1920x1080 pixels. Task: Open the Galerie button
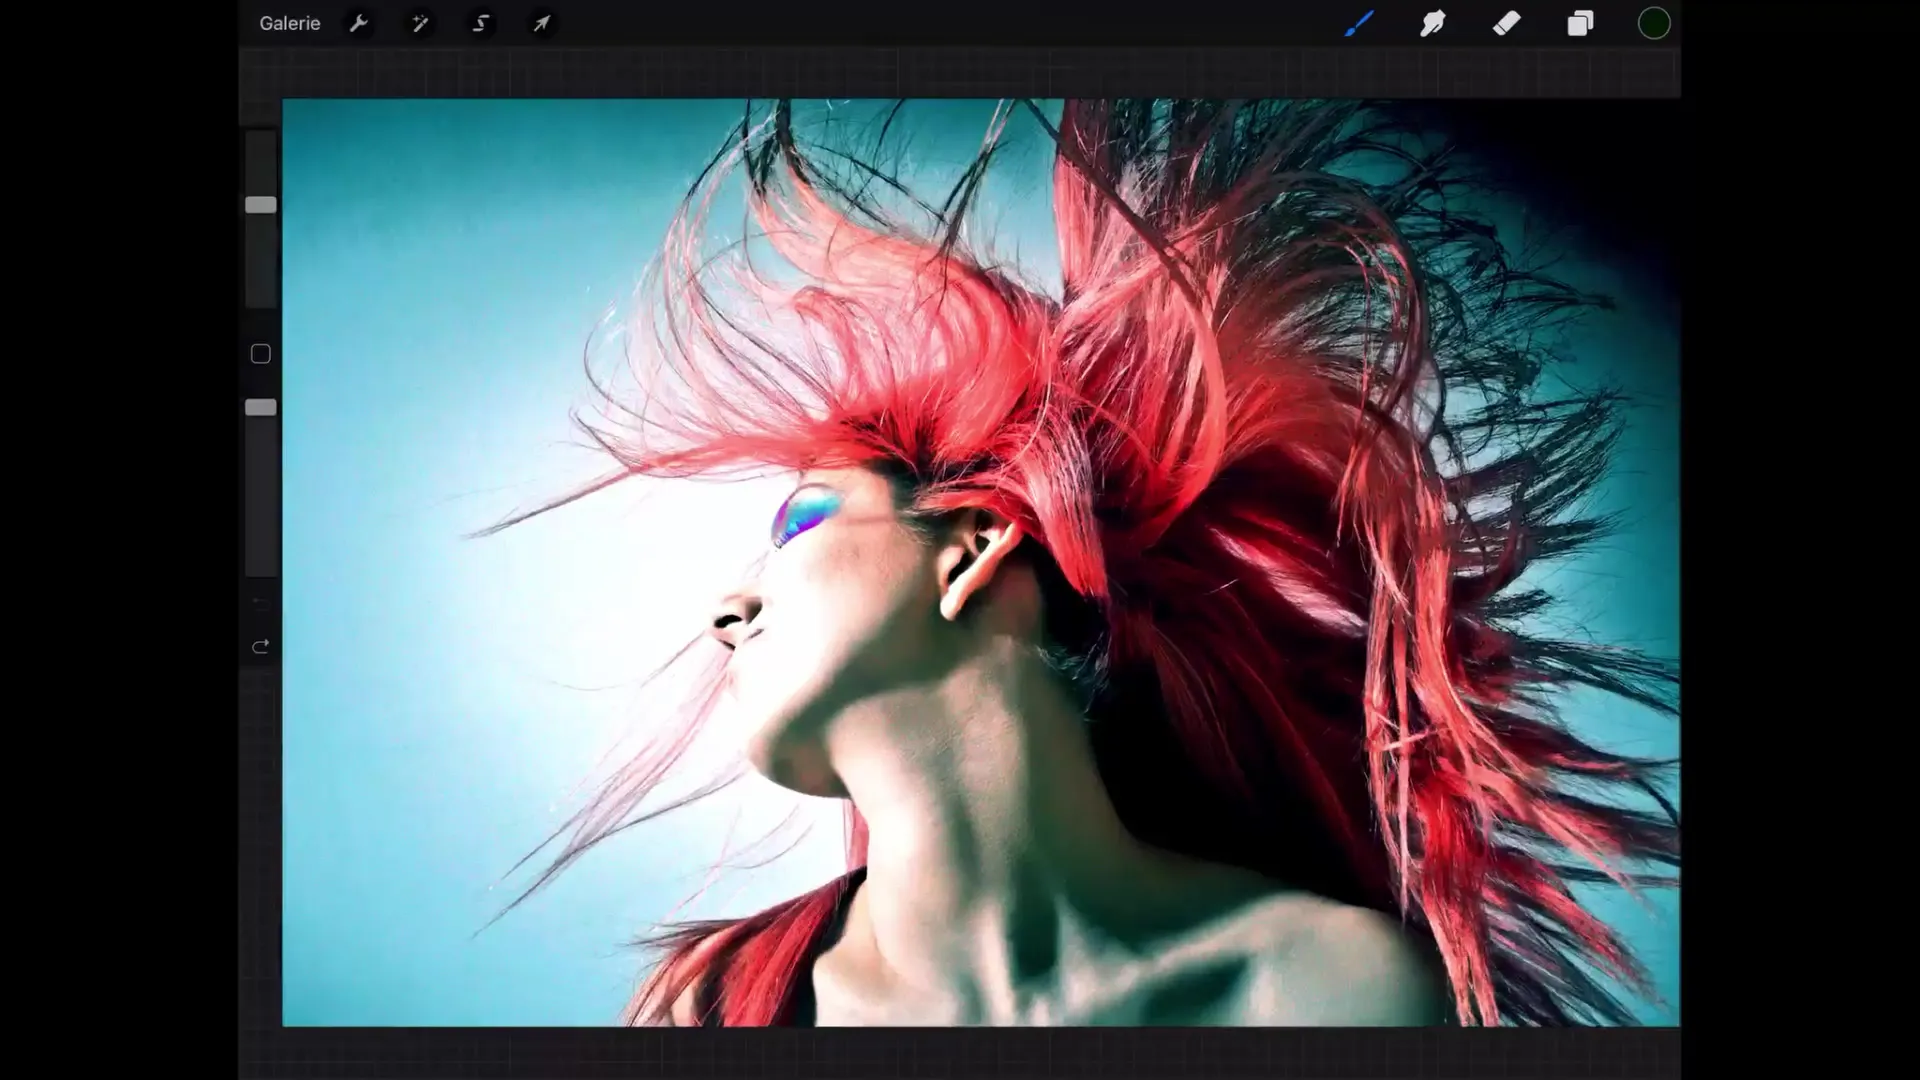tap(290, 23)
